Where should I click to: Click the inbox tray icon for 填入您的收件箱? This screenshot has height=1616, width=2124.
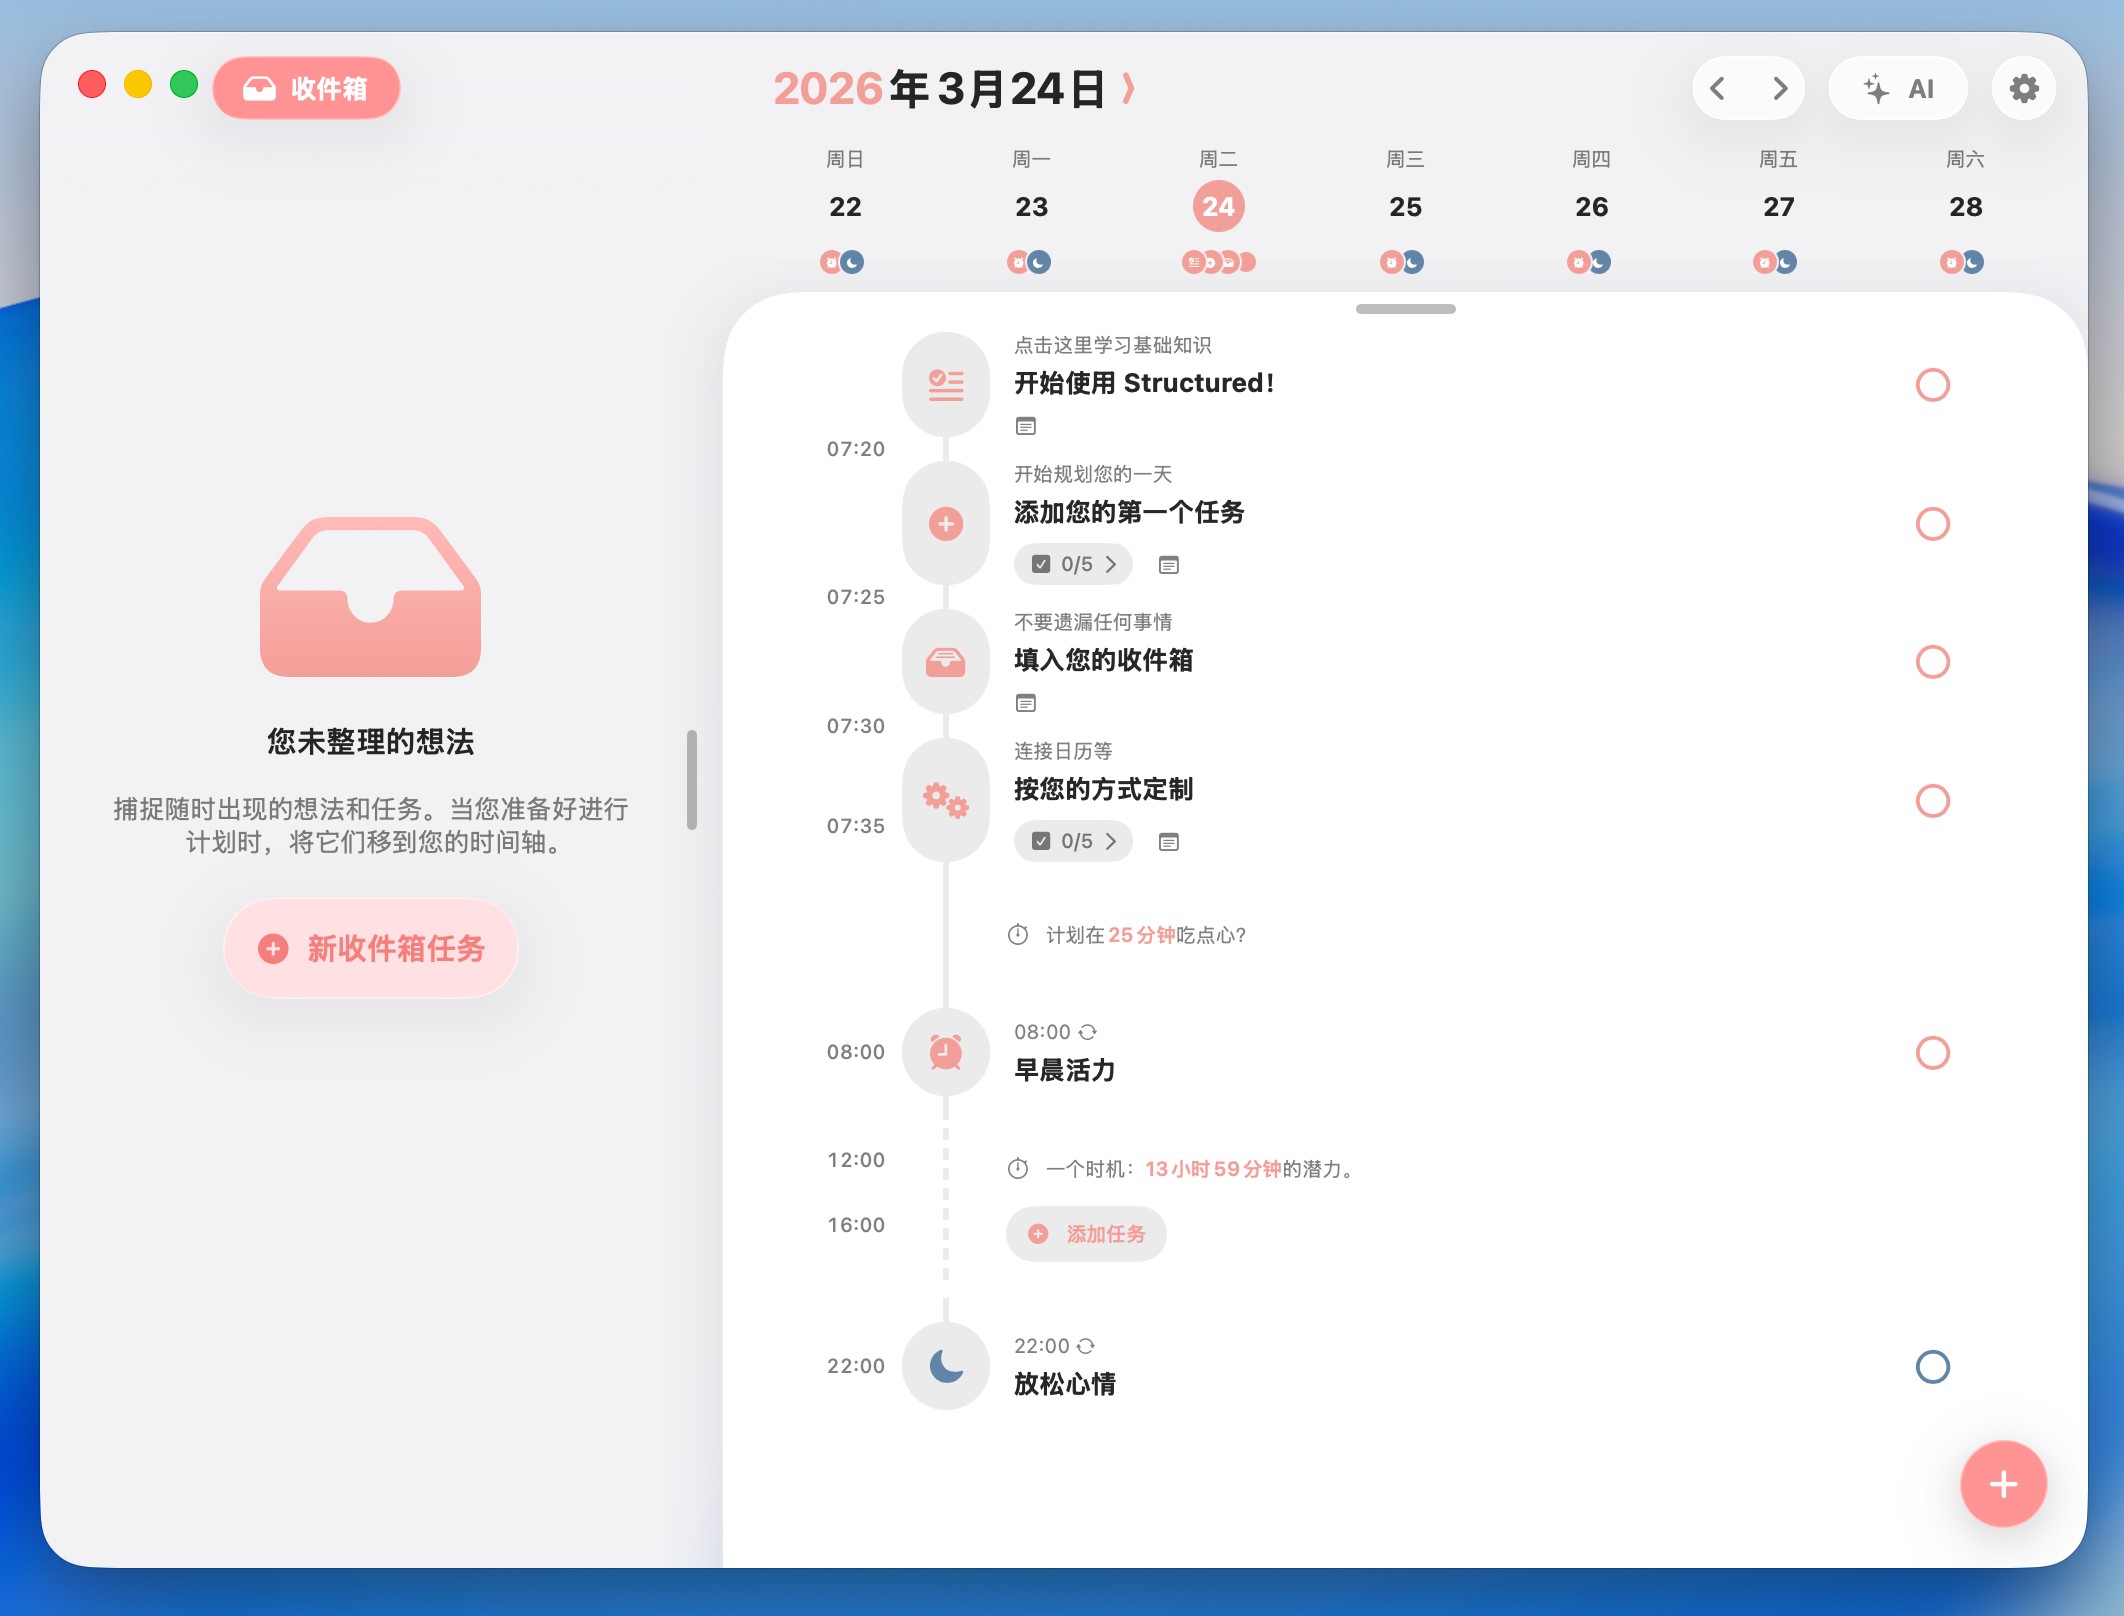[x=945, y=661]
